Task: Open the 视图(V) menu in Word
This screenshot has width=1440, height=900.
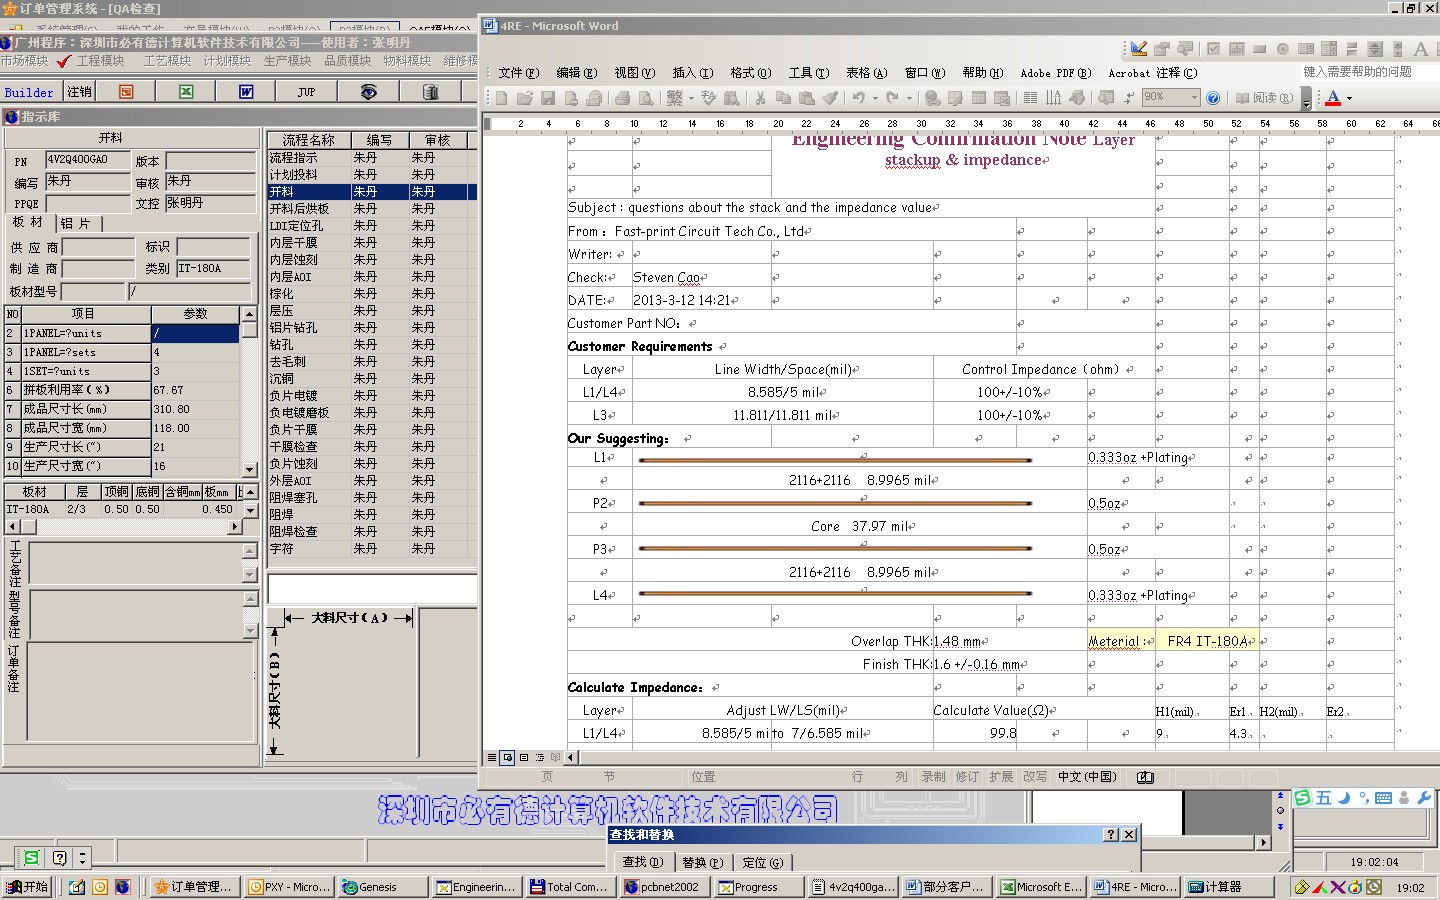Action: [635, 73]
